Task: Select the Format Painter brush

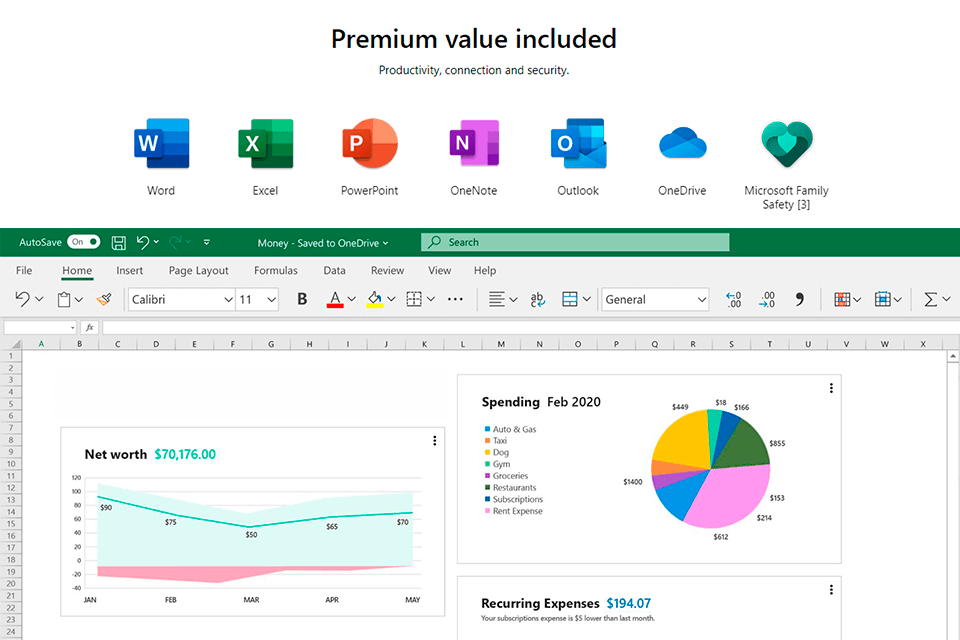Action: point(104,299)
